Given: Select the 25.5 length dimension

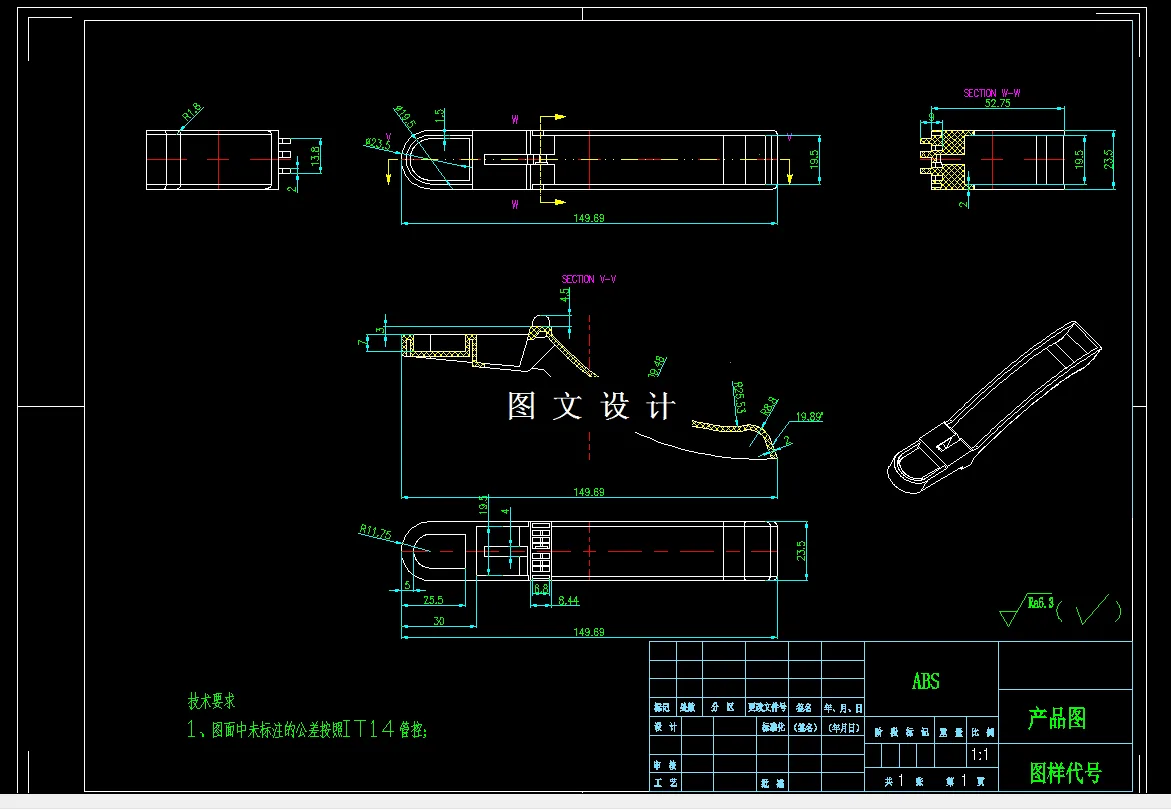Looking at the screenshot, I should click(433, 599).
